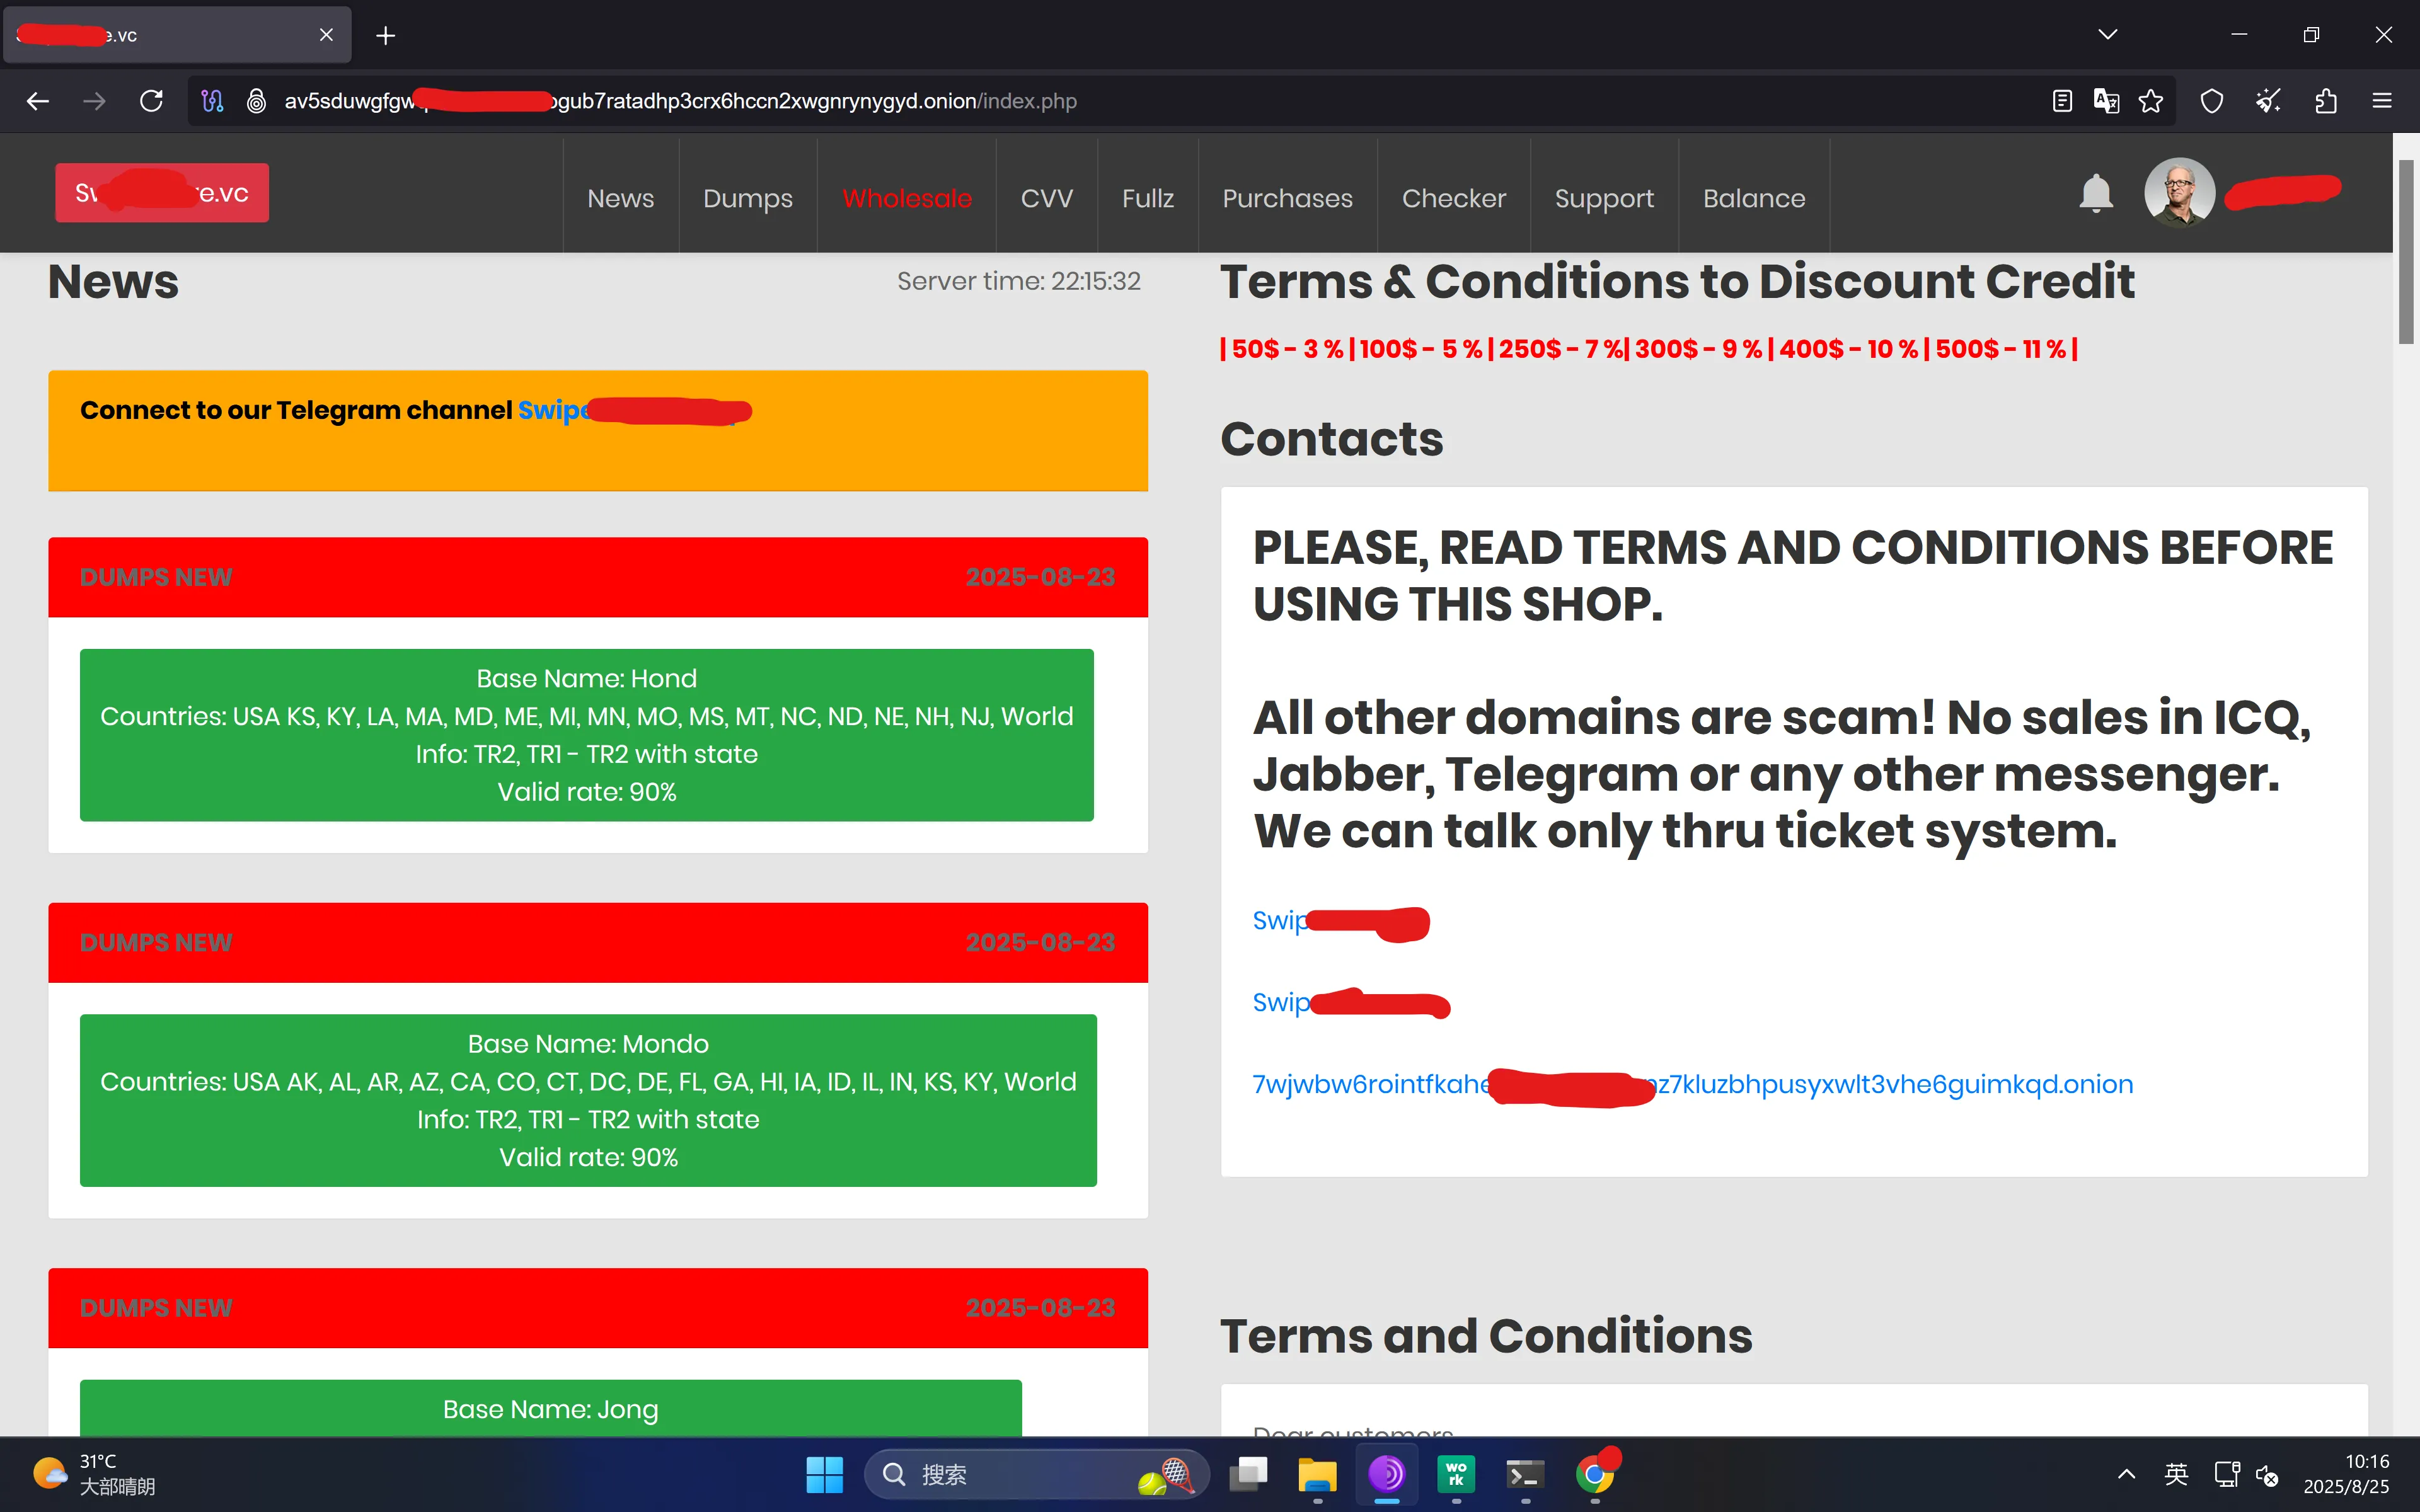The image size is (2420, 1512).
Task: Expand the list all tabs chevron
Action: click(x=2108, y=35)
